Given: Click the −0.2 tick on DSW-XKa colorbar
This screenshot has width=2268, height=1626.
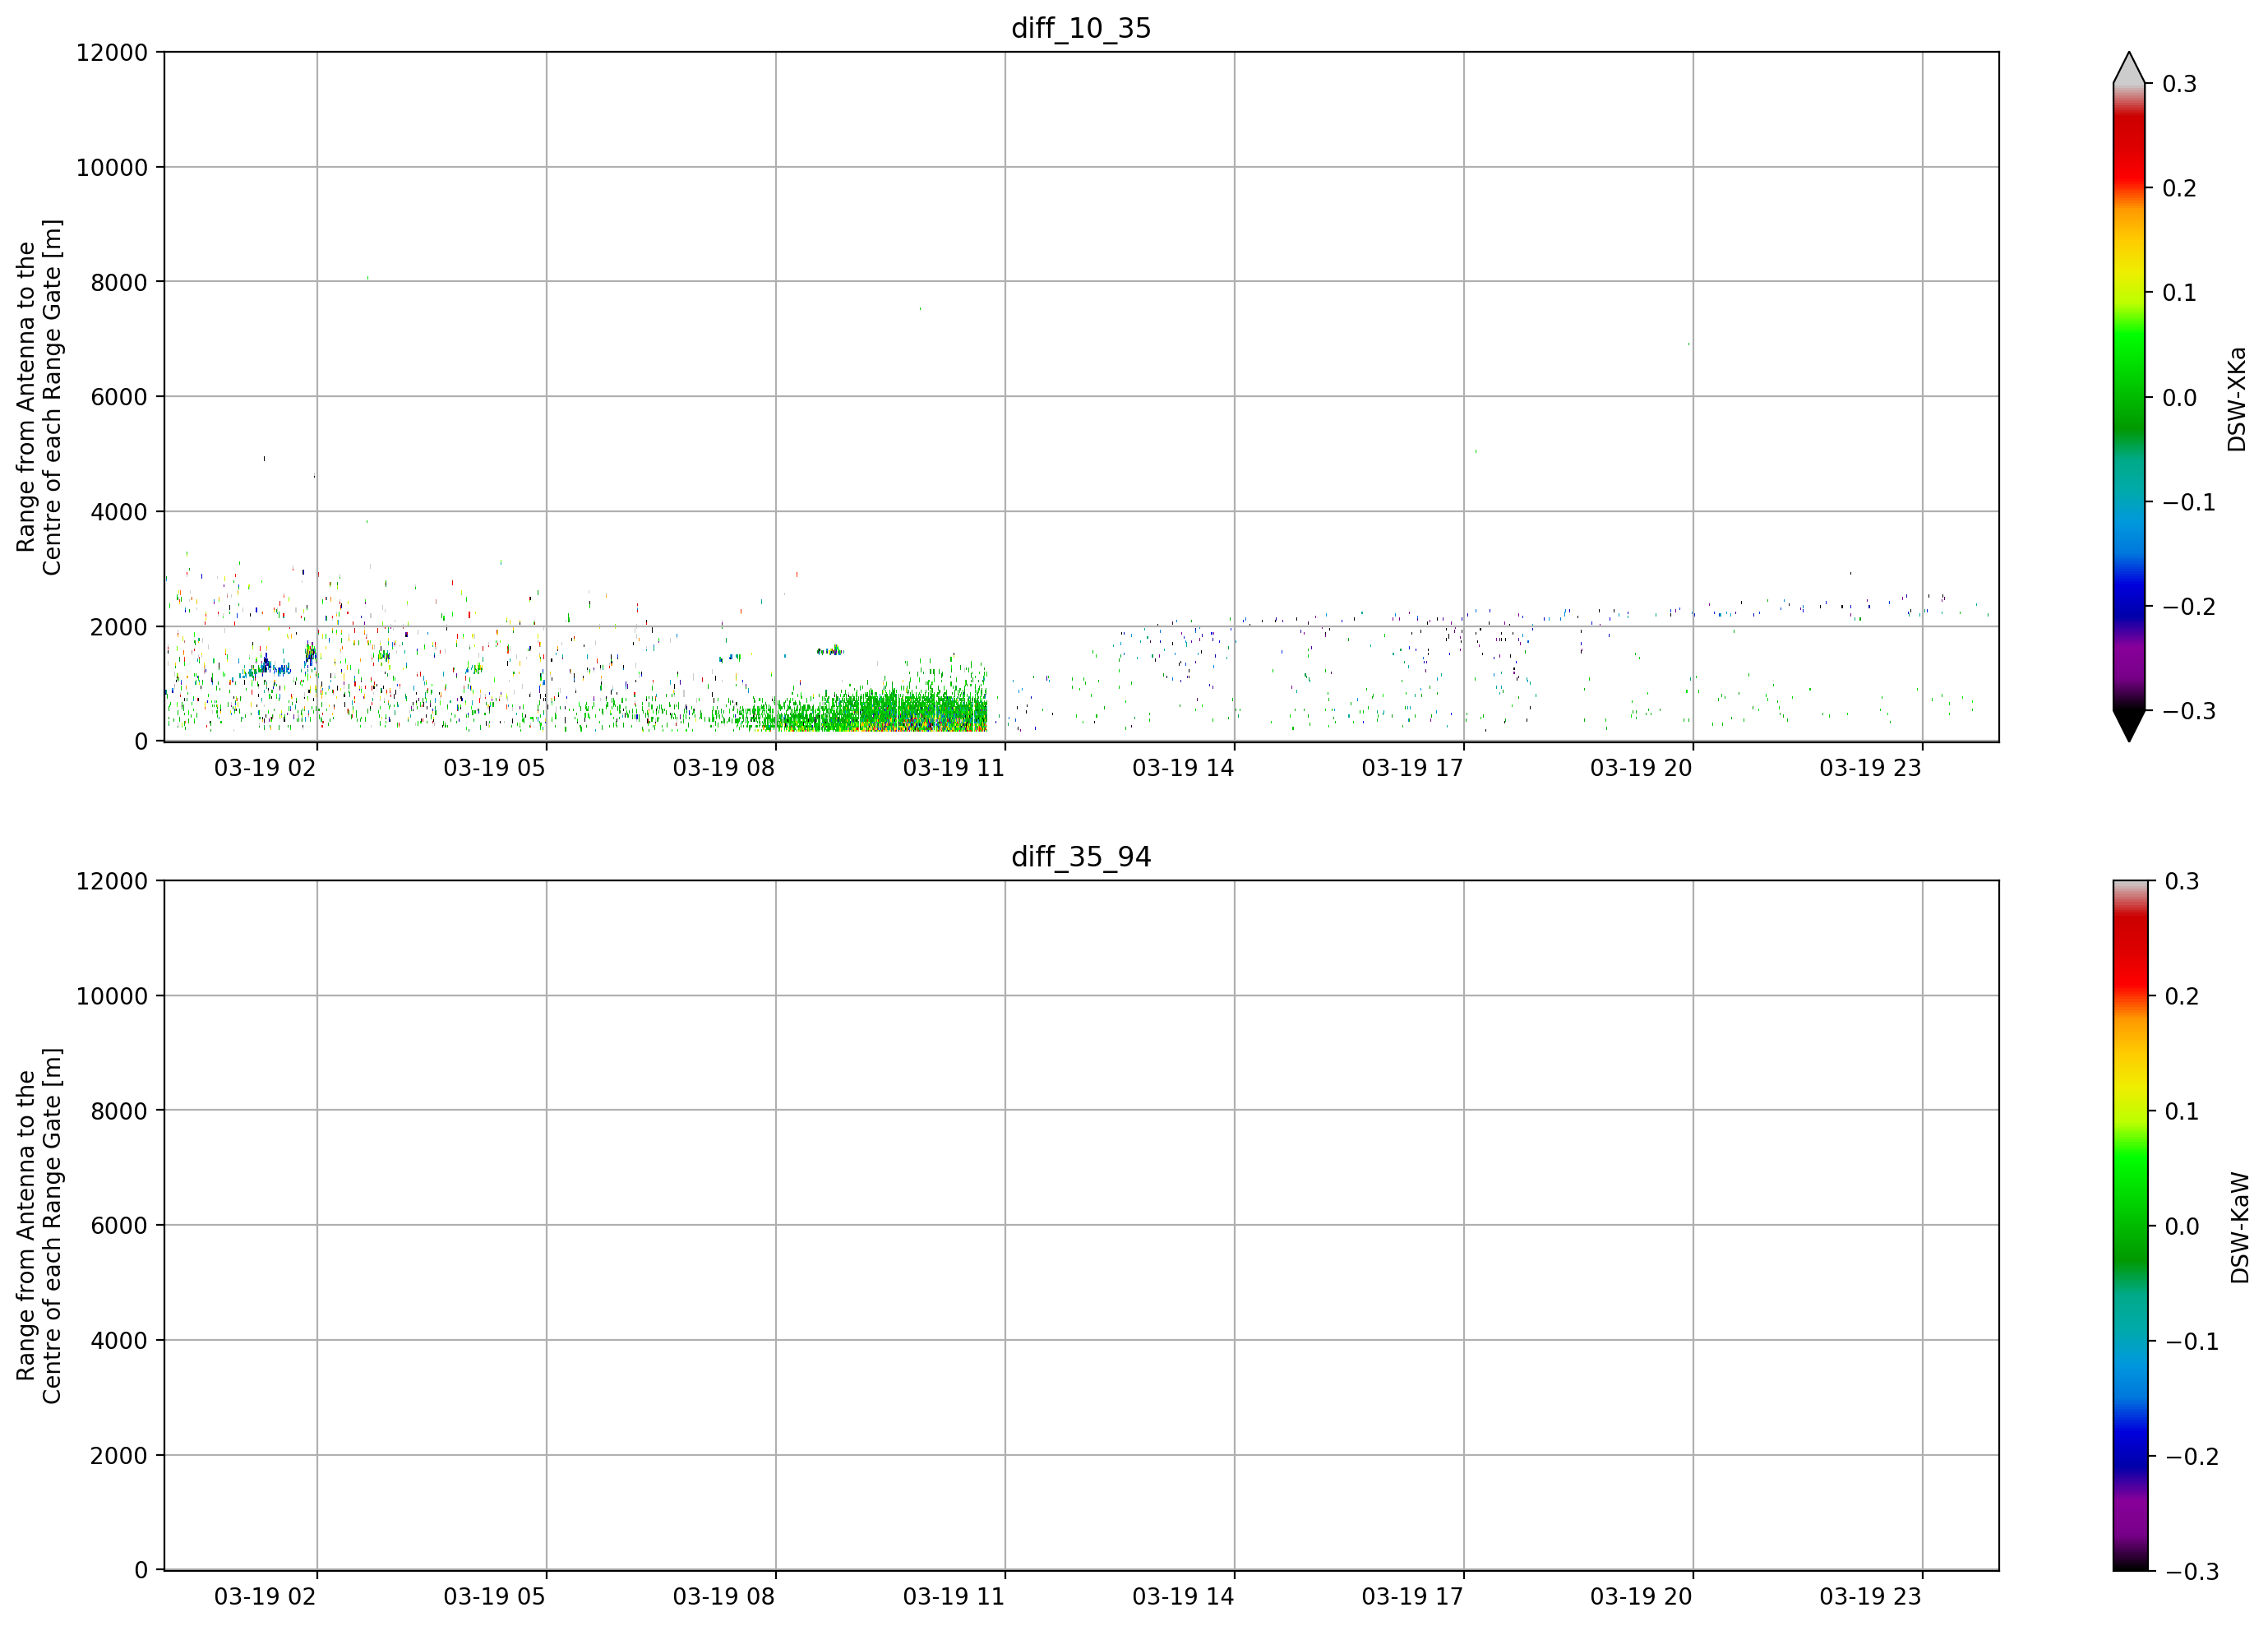Looking at the screenshot, I should coord(2189,607).
